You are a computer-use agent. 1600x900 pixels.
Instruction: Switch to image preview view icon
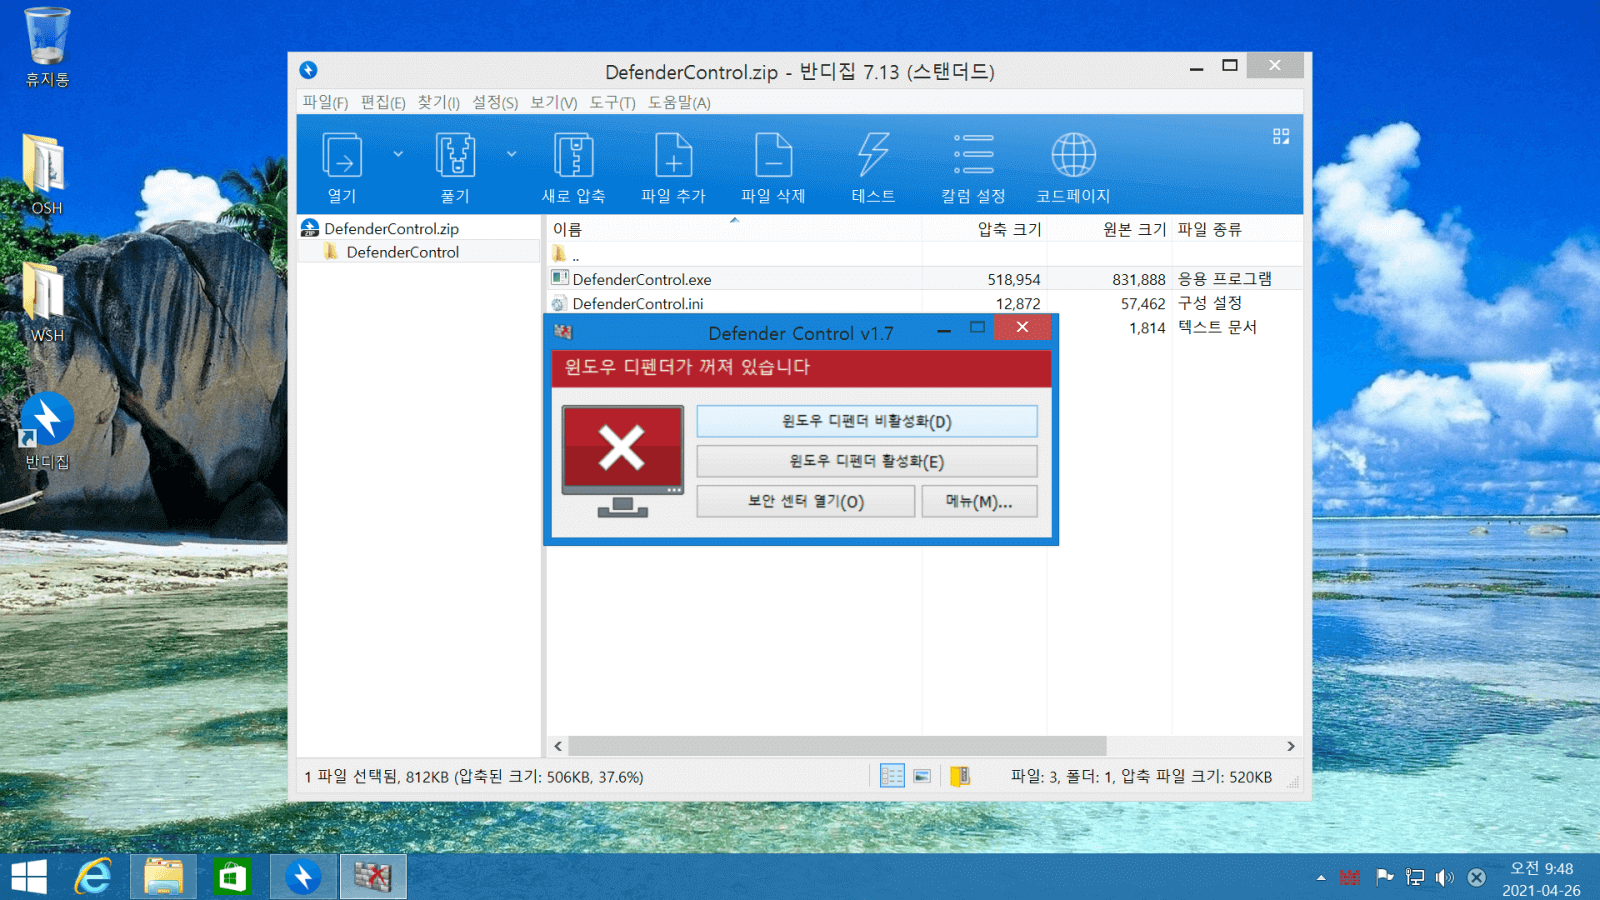(922, 776)
